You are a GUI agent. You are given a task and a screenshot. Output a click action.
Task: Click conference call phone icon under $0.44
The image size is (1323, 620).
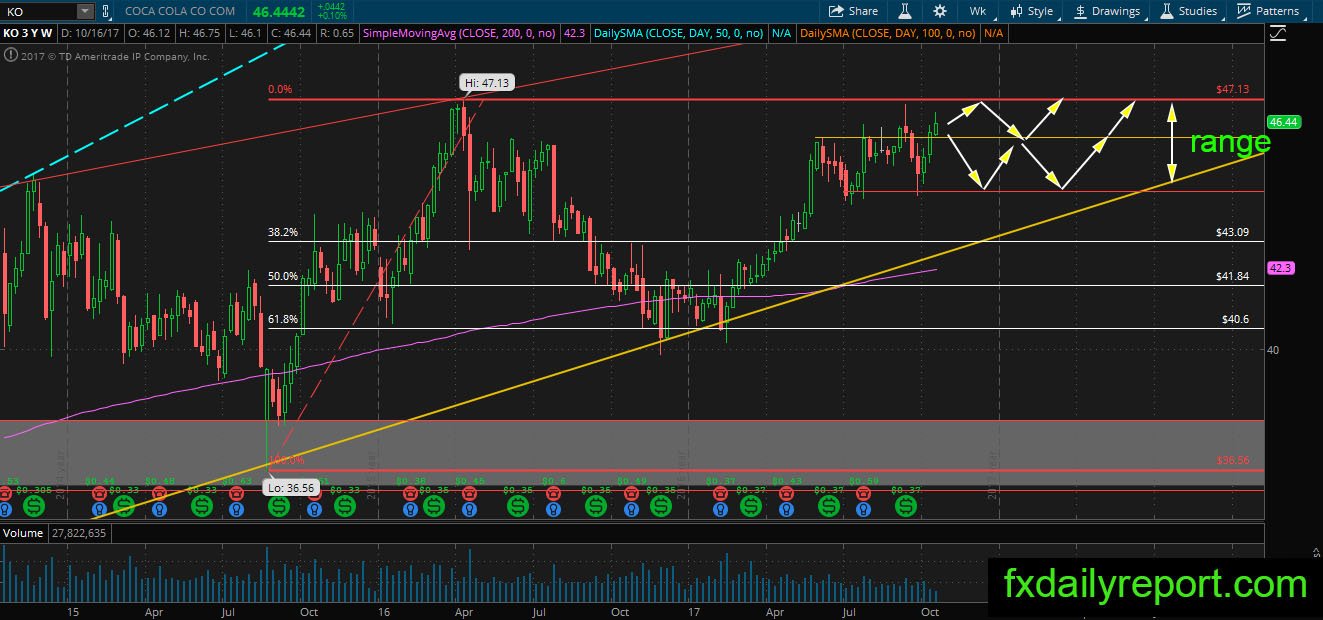[x=98, y=493]
